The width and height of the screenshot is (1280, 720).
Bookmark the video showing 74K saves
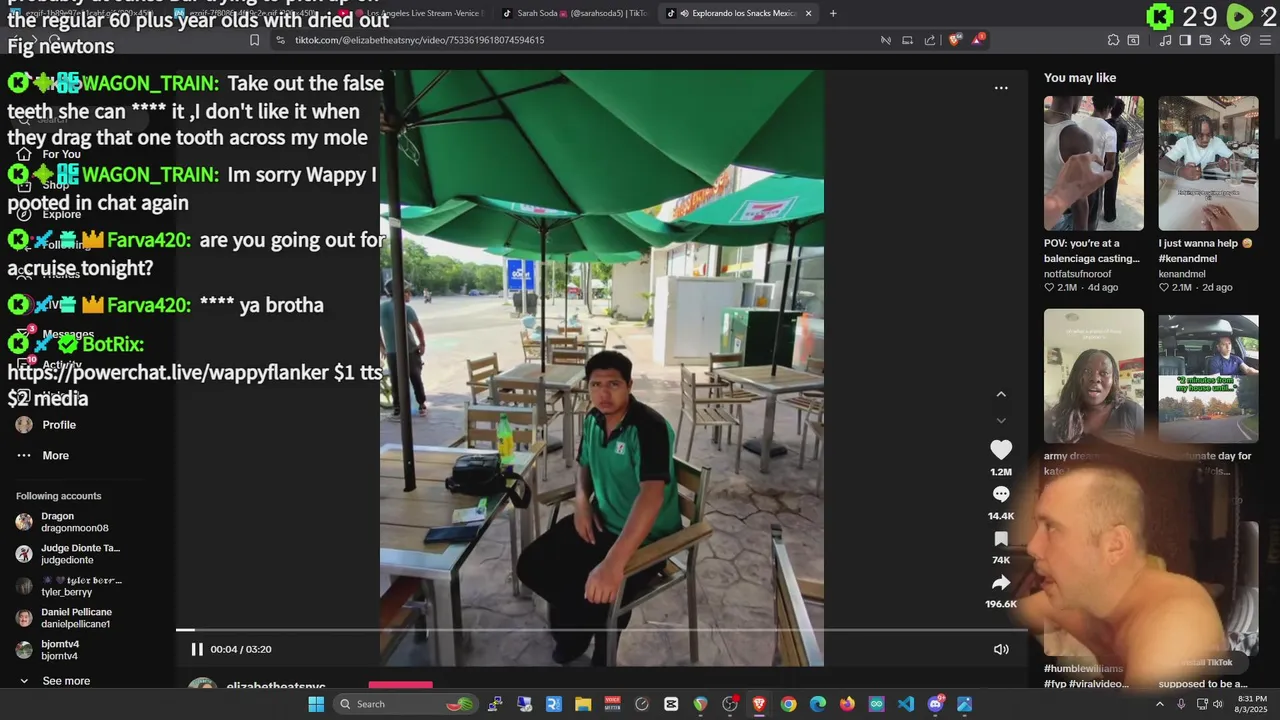point(1001,539)
